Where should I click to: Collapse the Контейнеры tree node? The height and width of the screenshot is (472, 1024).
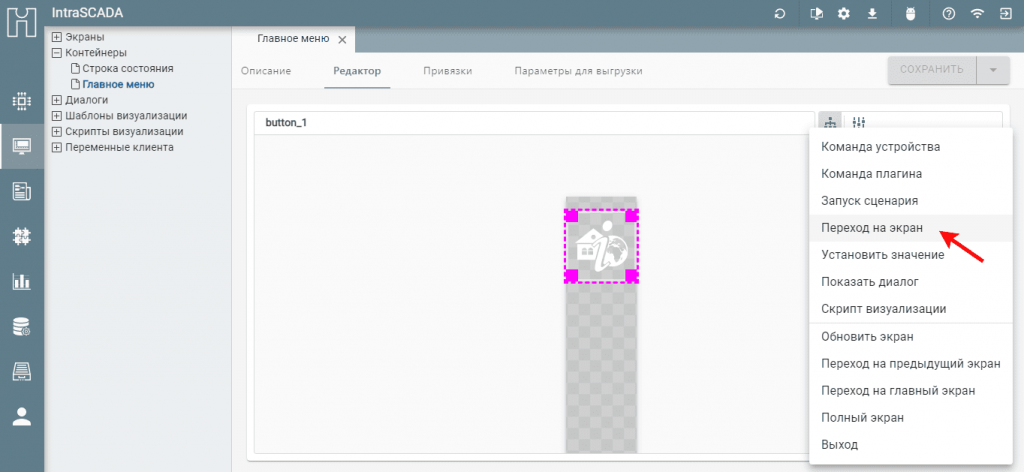tap(57, 53)
